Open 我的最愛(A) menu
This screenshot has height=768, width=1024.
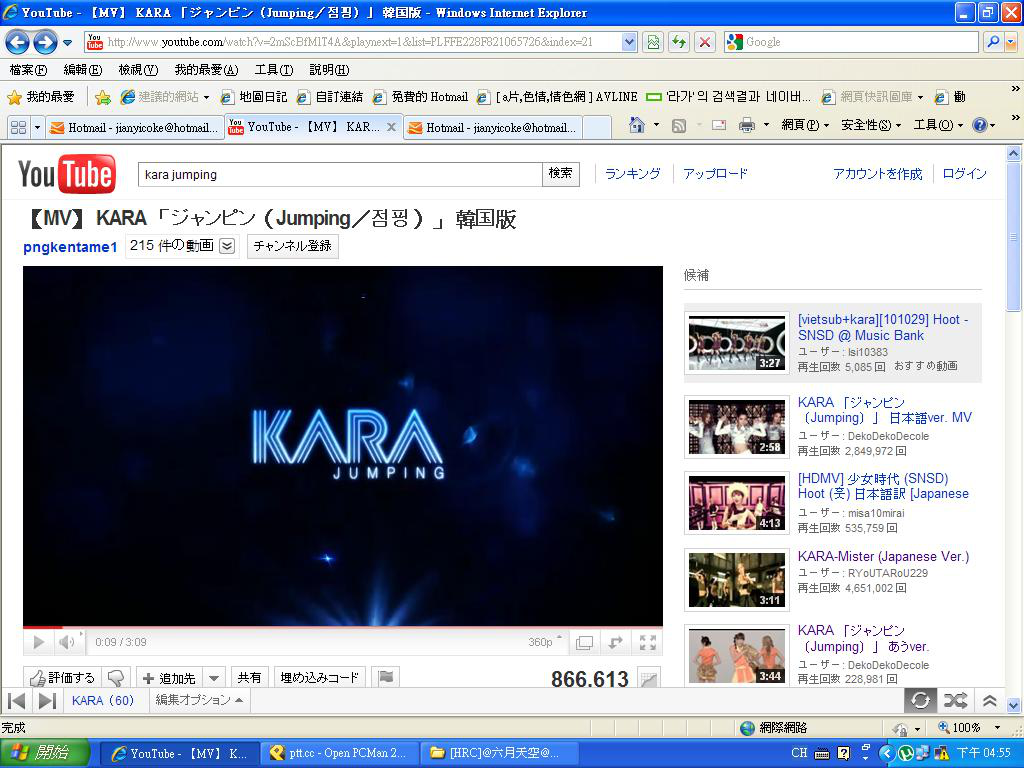206,70
